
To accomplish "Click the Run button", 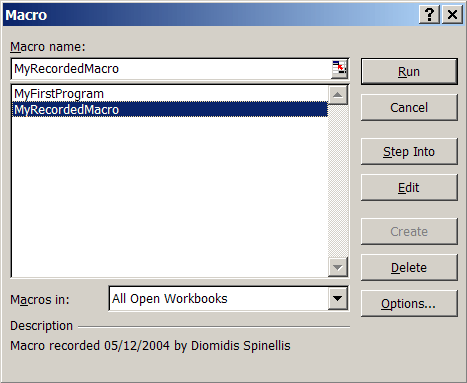I will (x=409, y=72).
